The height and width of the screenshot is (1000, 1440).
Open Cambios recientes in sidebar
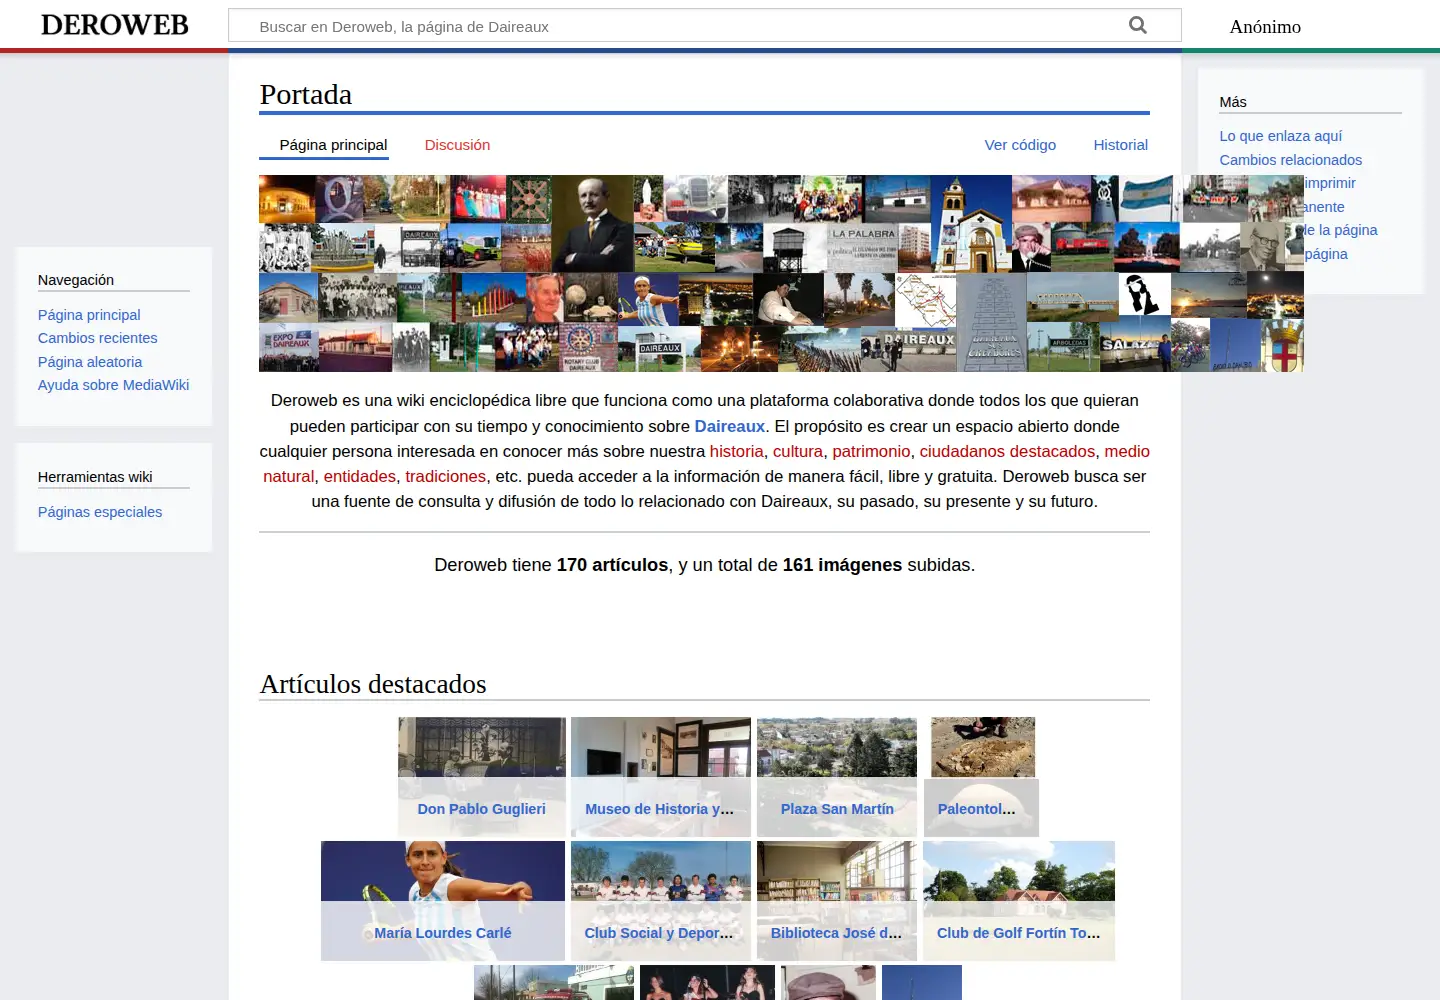(x=98, y=338)
